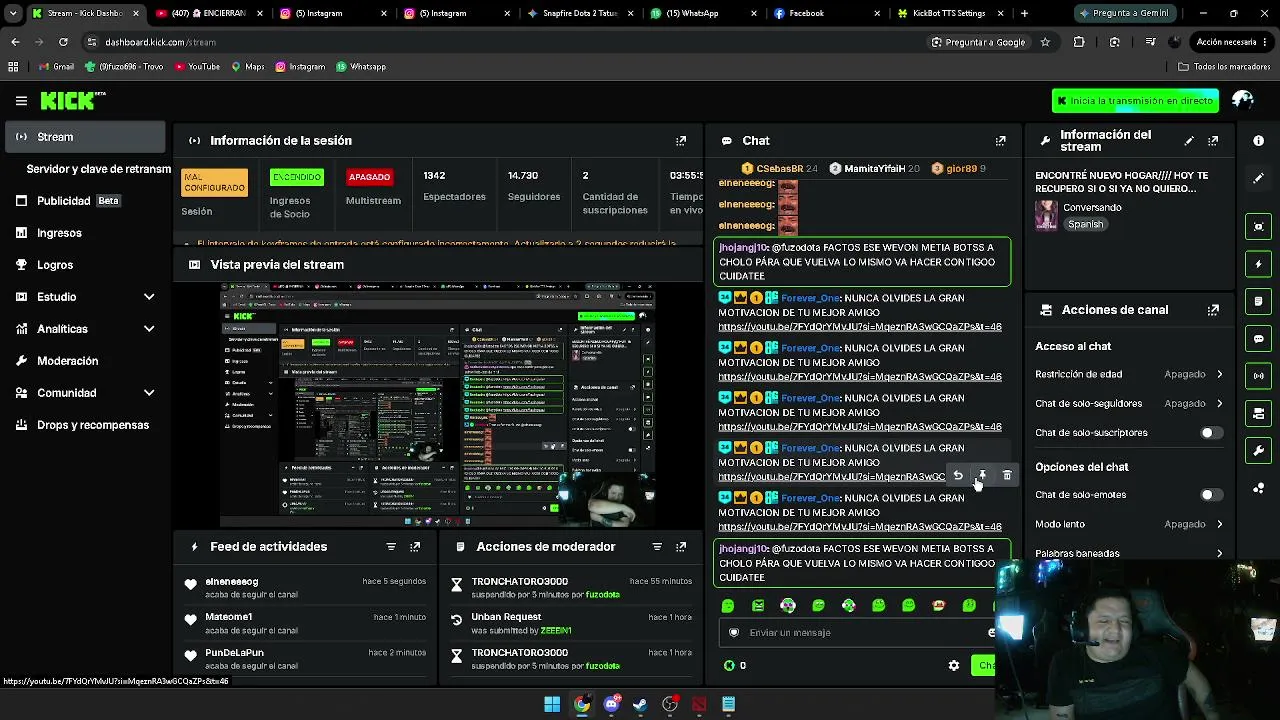Open Restricción de edad options

point(1129,374)
